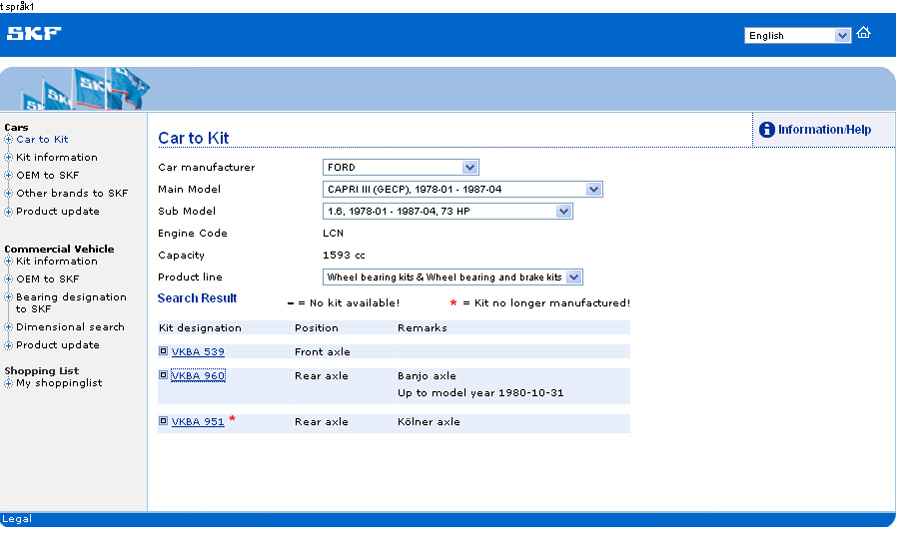Open Kit information under Cars

click(57, 157)
